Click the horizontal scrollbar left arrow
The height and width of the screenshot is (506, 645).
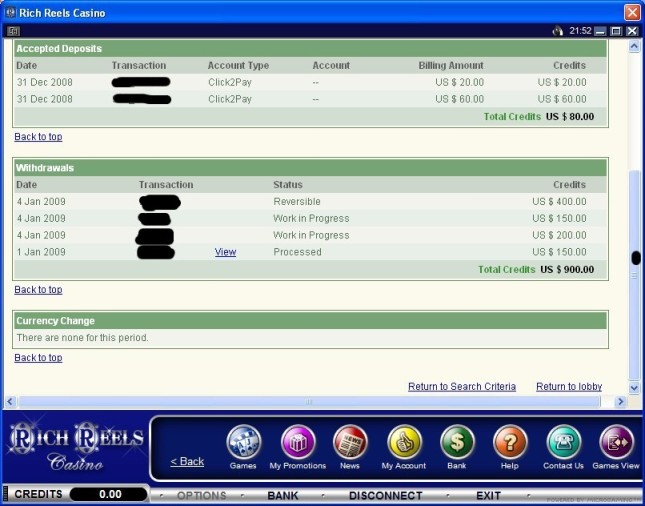click(10, 402)
